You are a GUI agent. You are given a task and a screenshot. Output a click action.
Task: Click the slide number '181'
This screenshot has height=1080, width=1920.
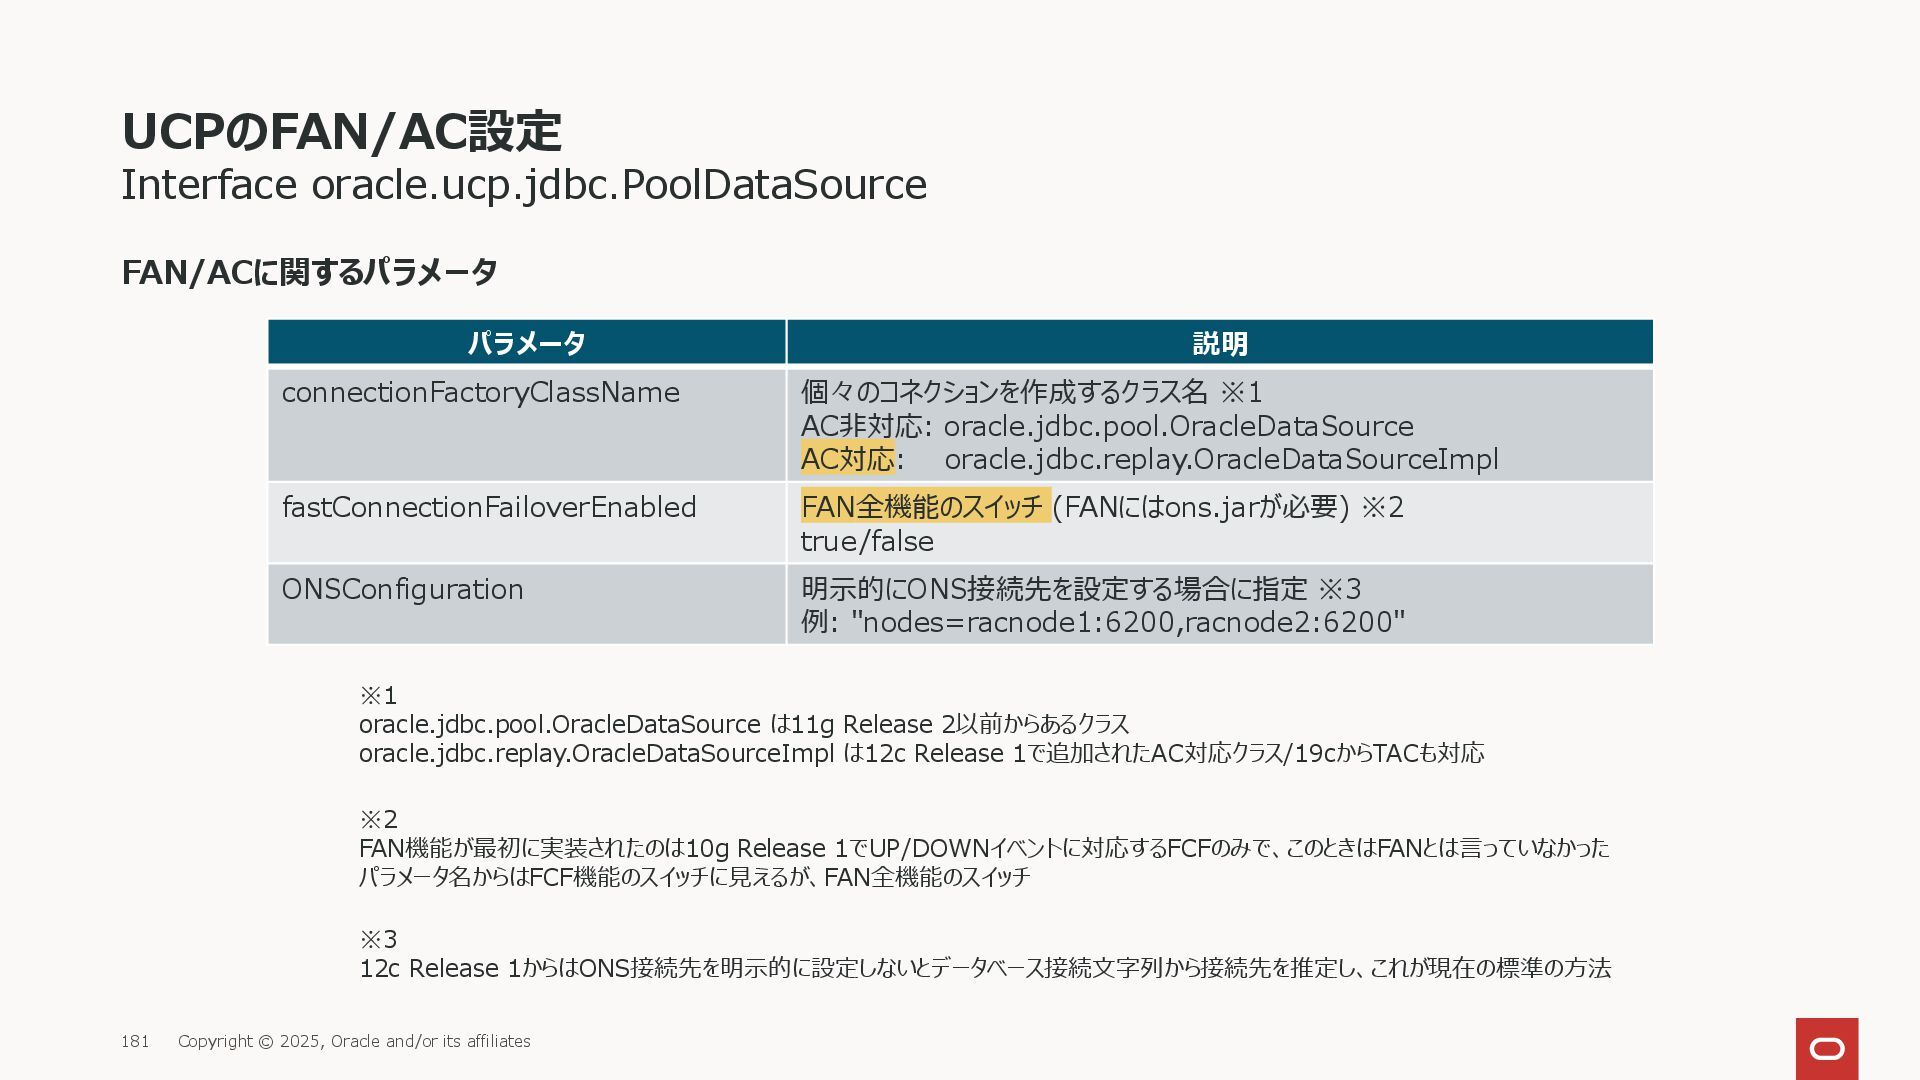135,1041
